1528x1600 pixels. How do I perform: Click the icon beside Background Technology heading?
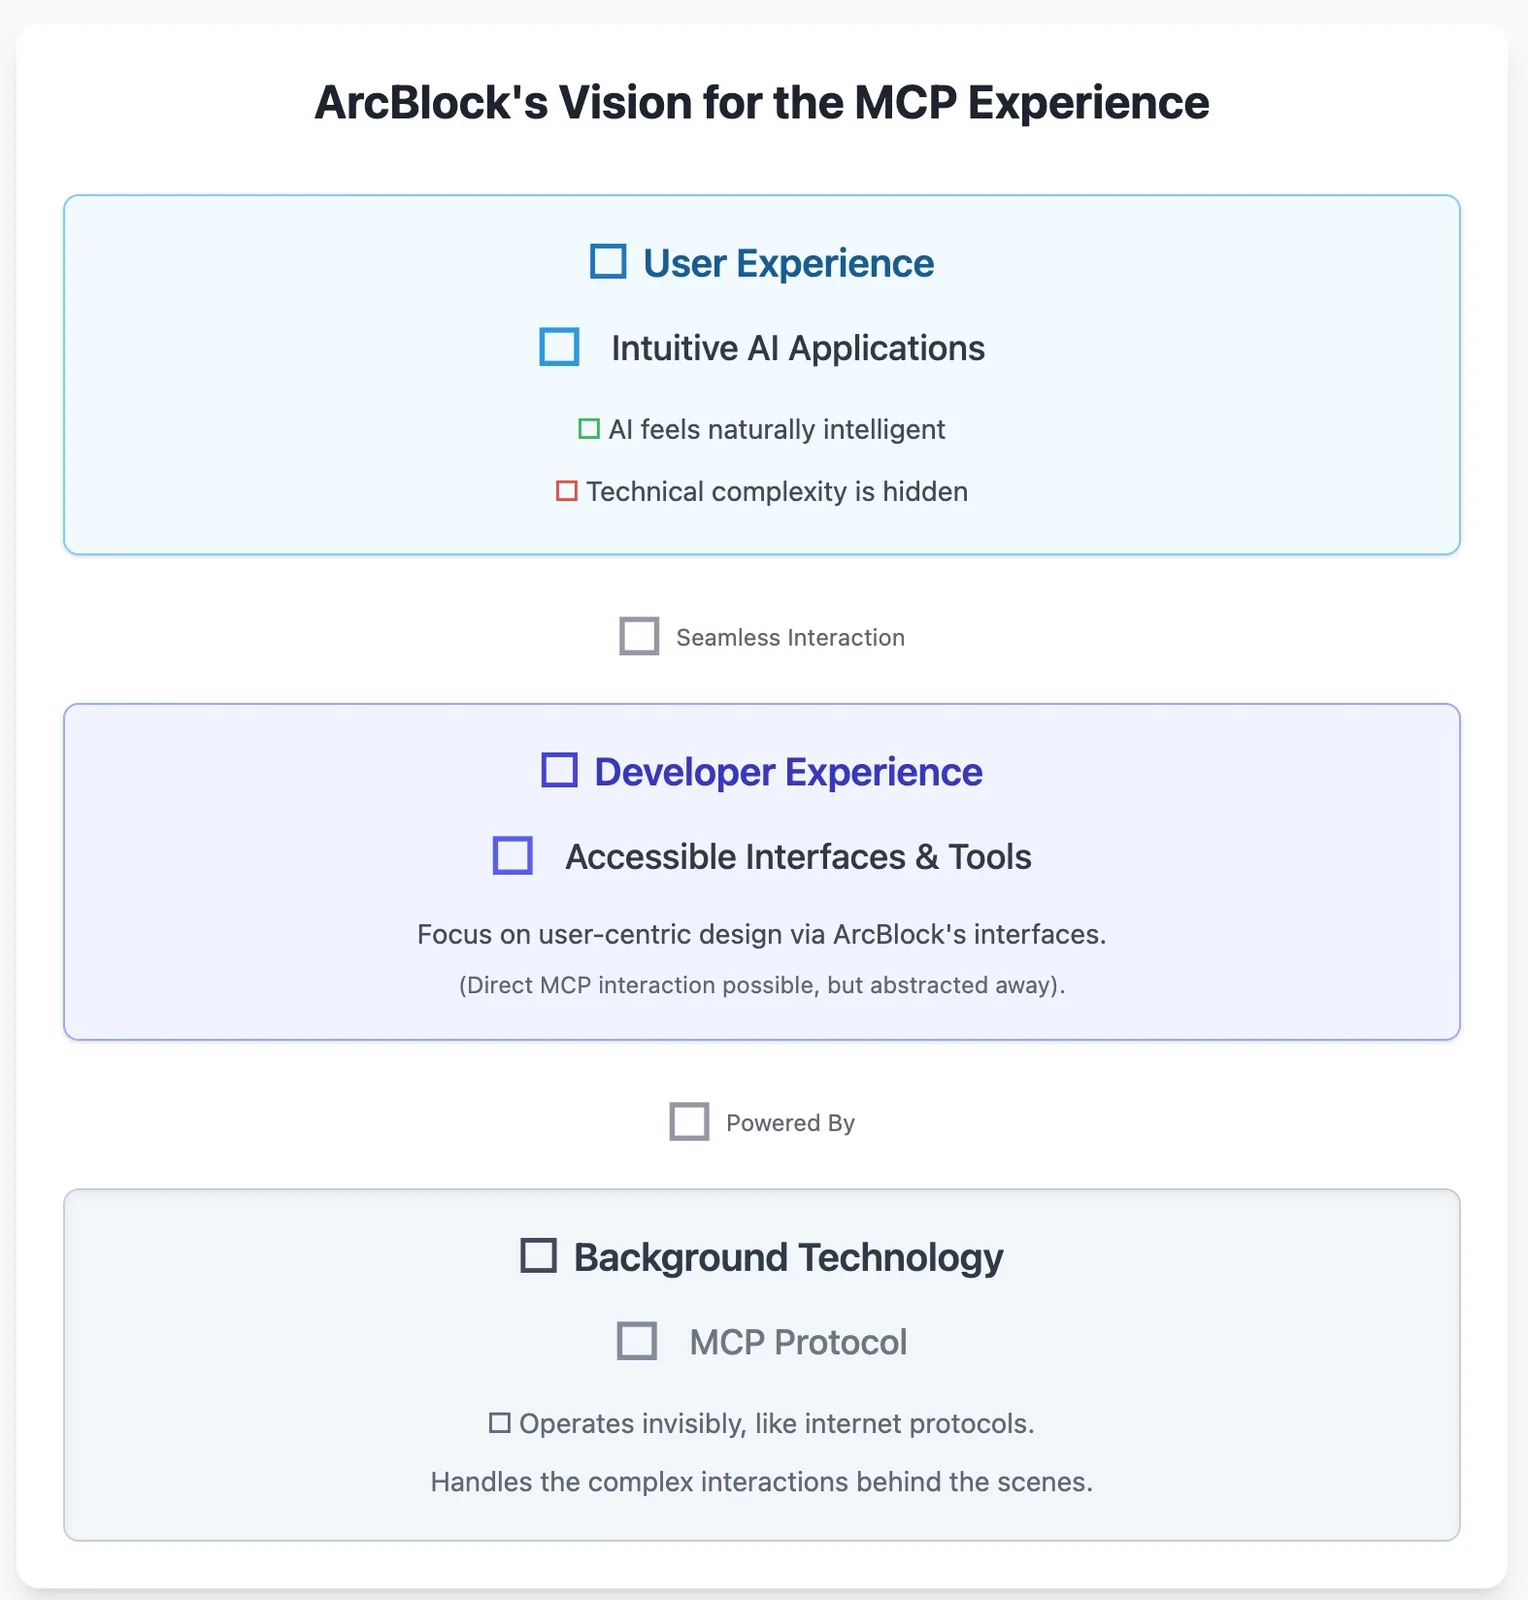click(x=539, y=1256)
